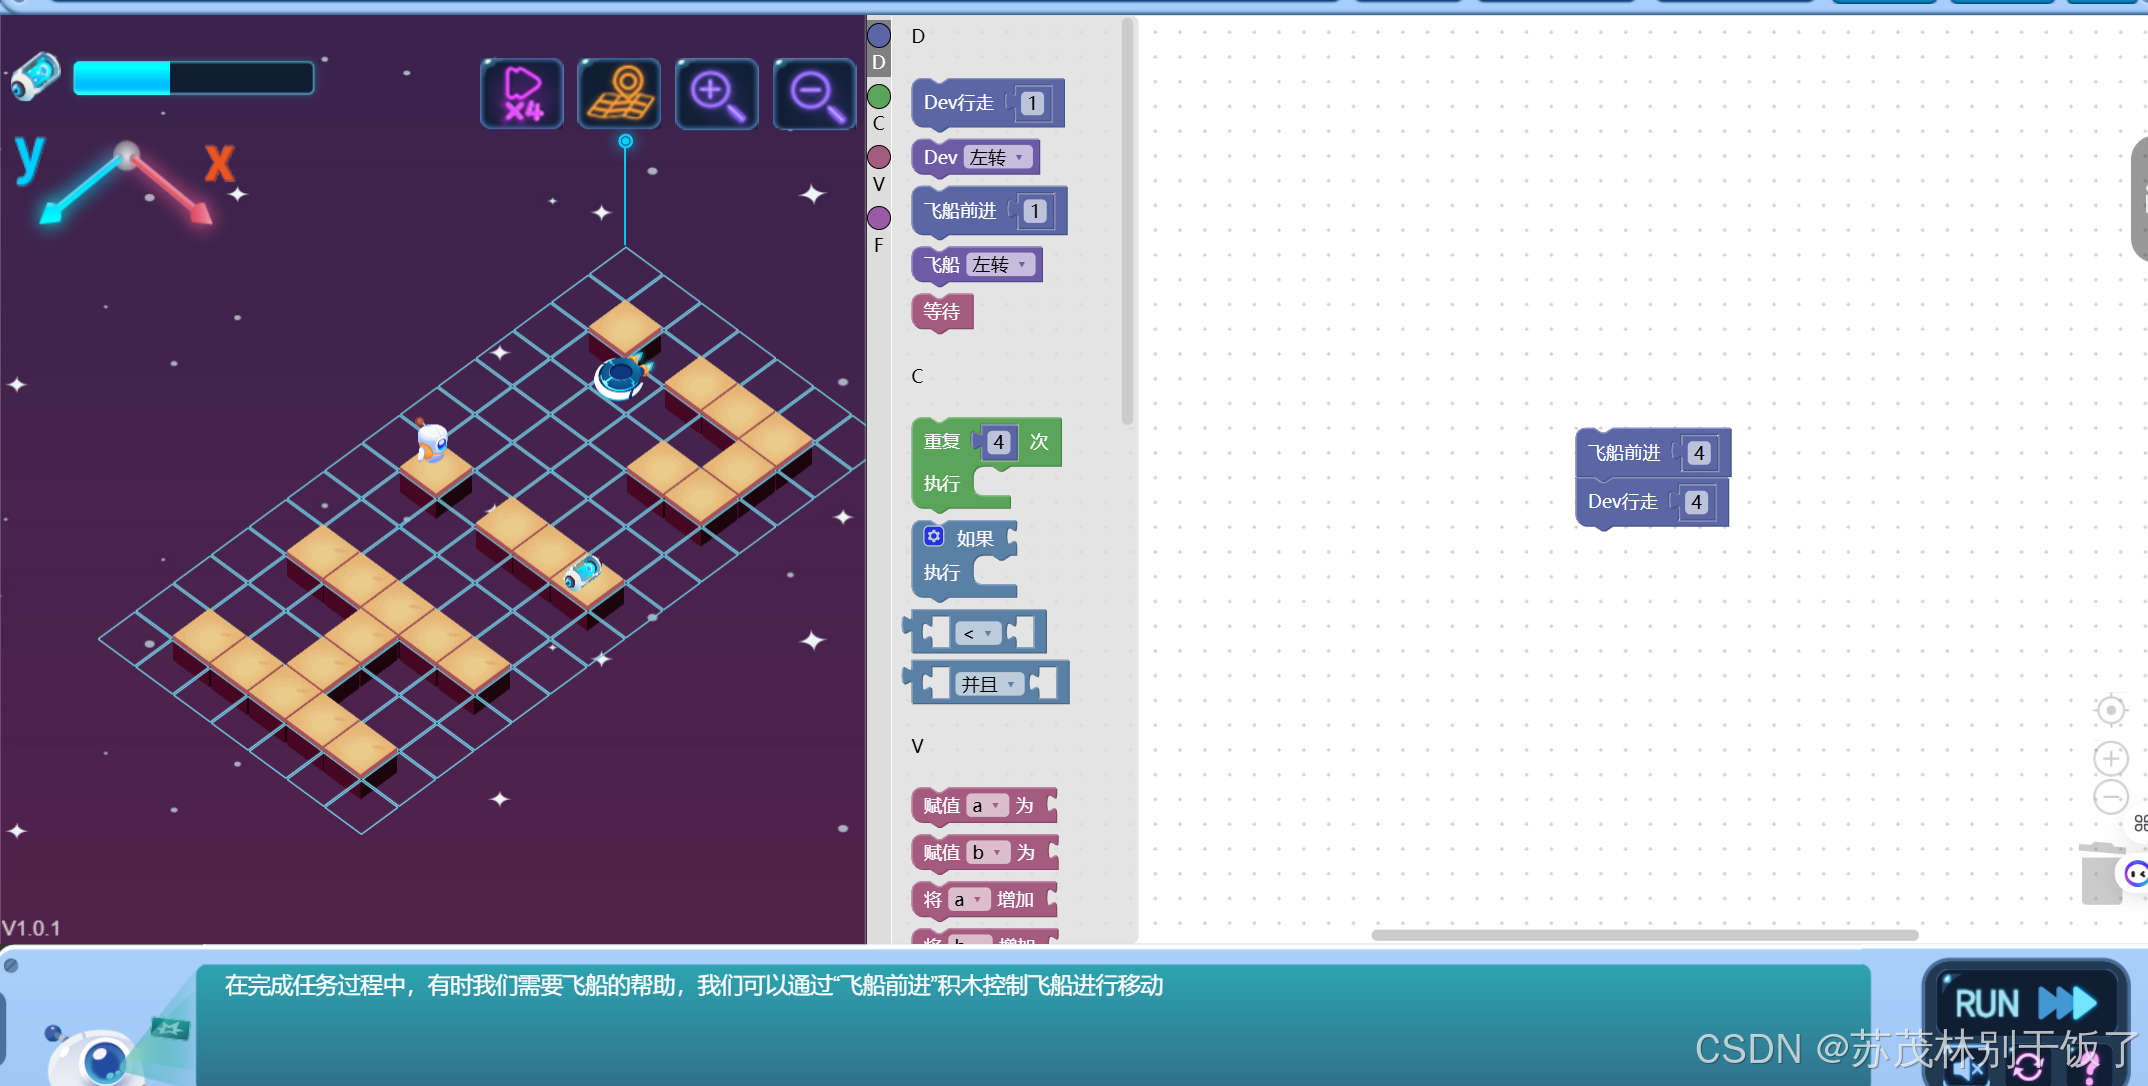
Task: Click the 等待 wait block
Action: point(941,312)
